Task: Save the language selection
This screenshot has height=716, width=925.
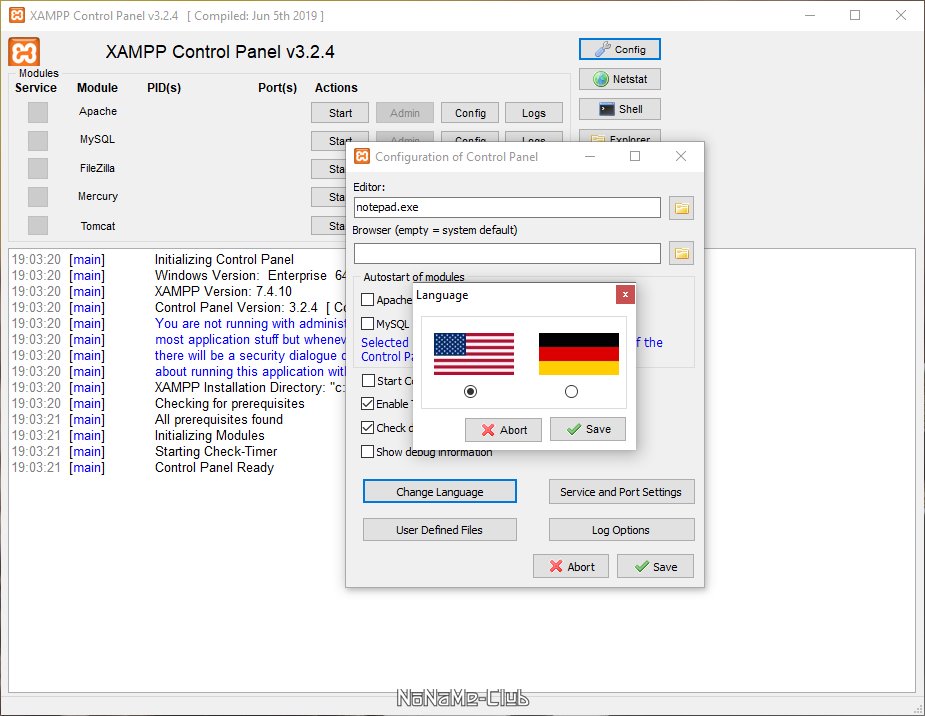Action: pos(588,430)
